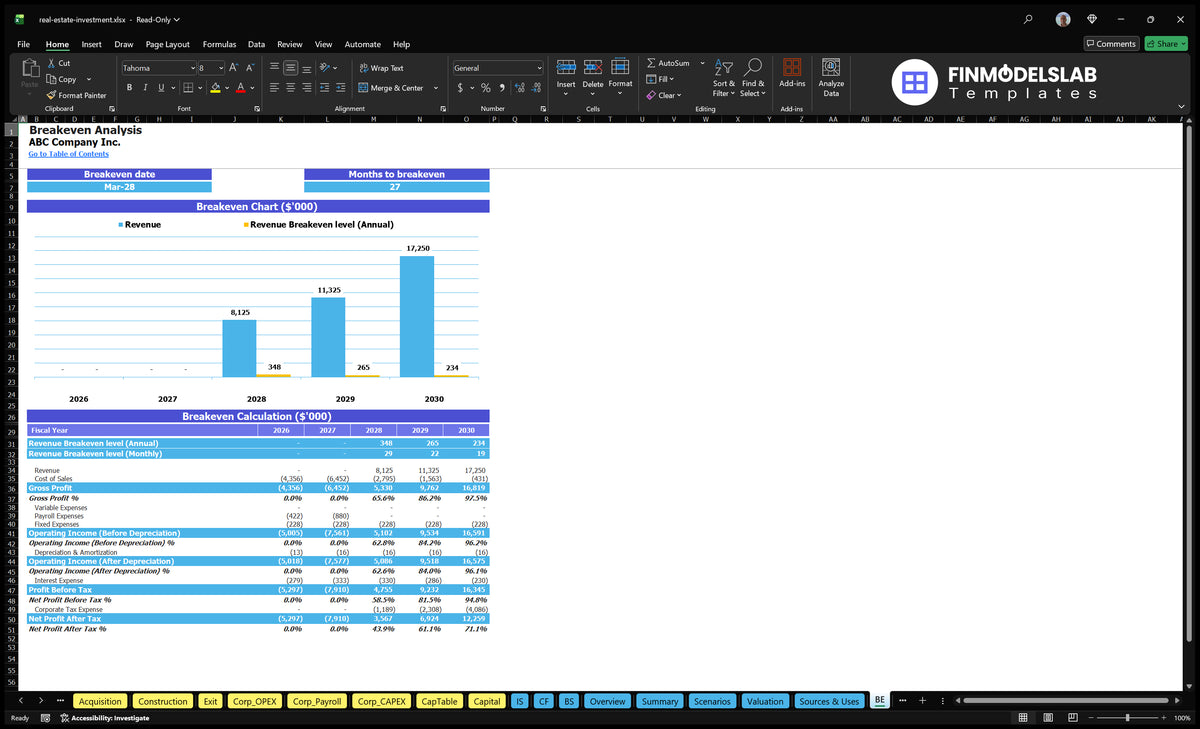Open the Add-ins button
This screenshot has width=1200, height=729.
coord(792,74)
